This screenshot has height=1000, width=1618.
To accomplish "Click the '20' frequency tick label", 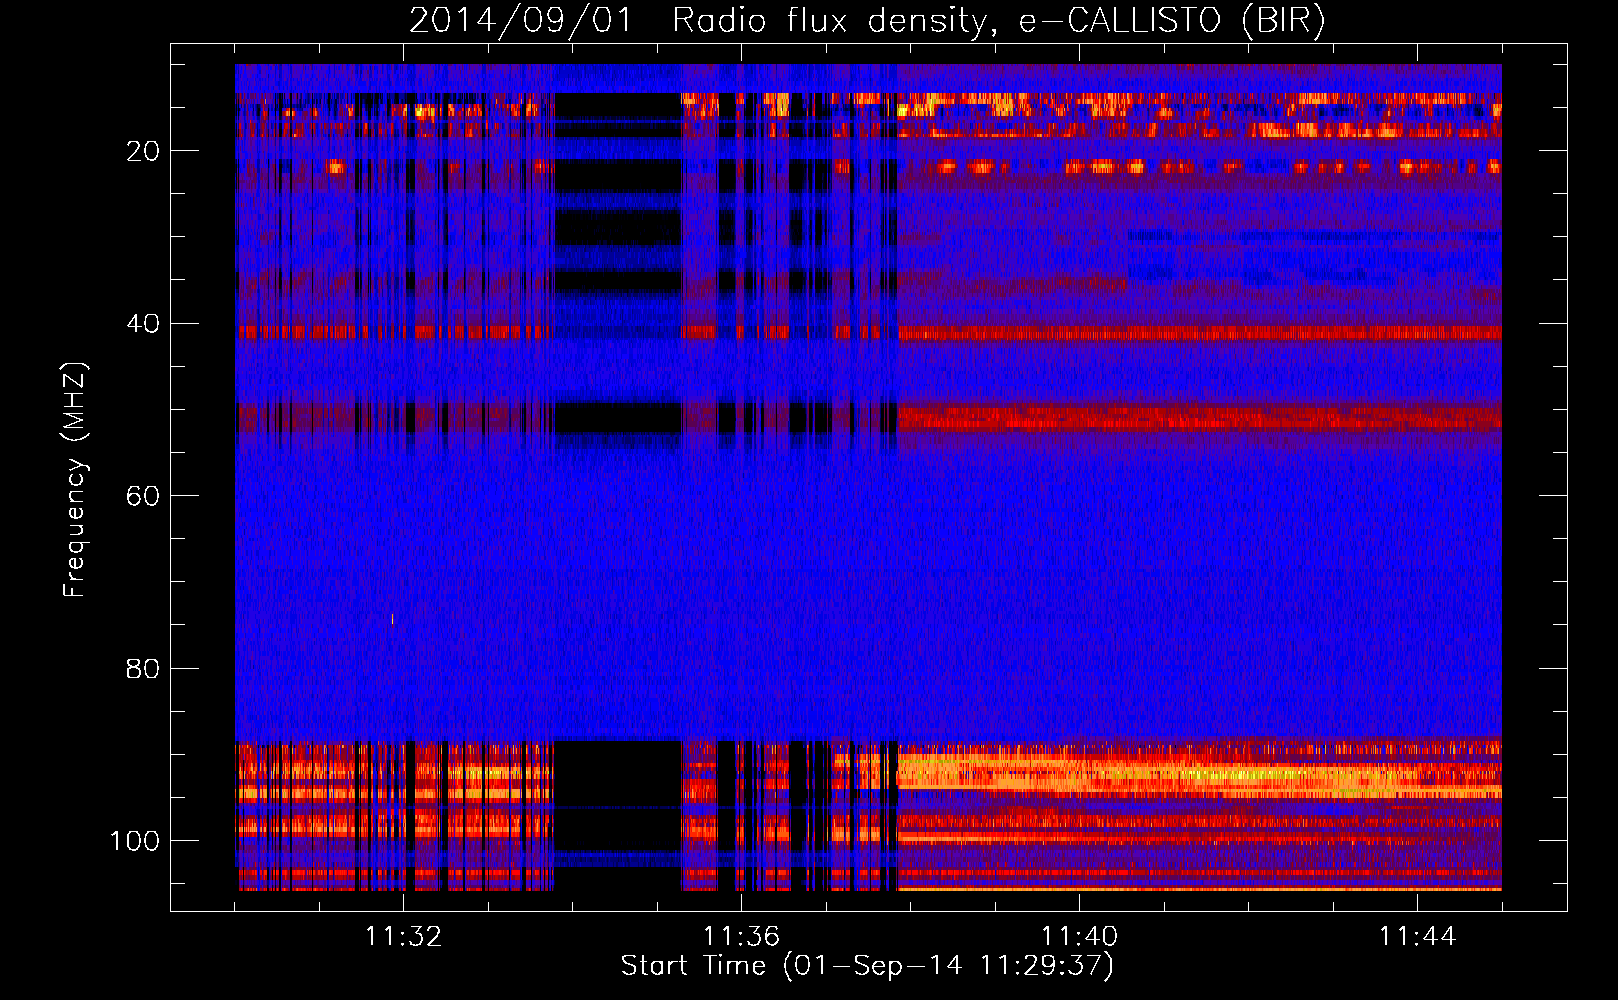I will click(144, 151).
